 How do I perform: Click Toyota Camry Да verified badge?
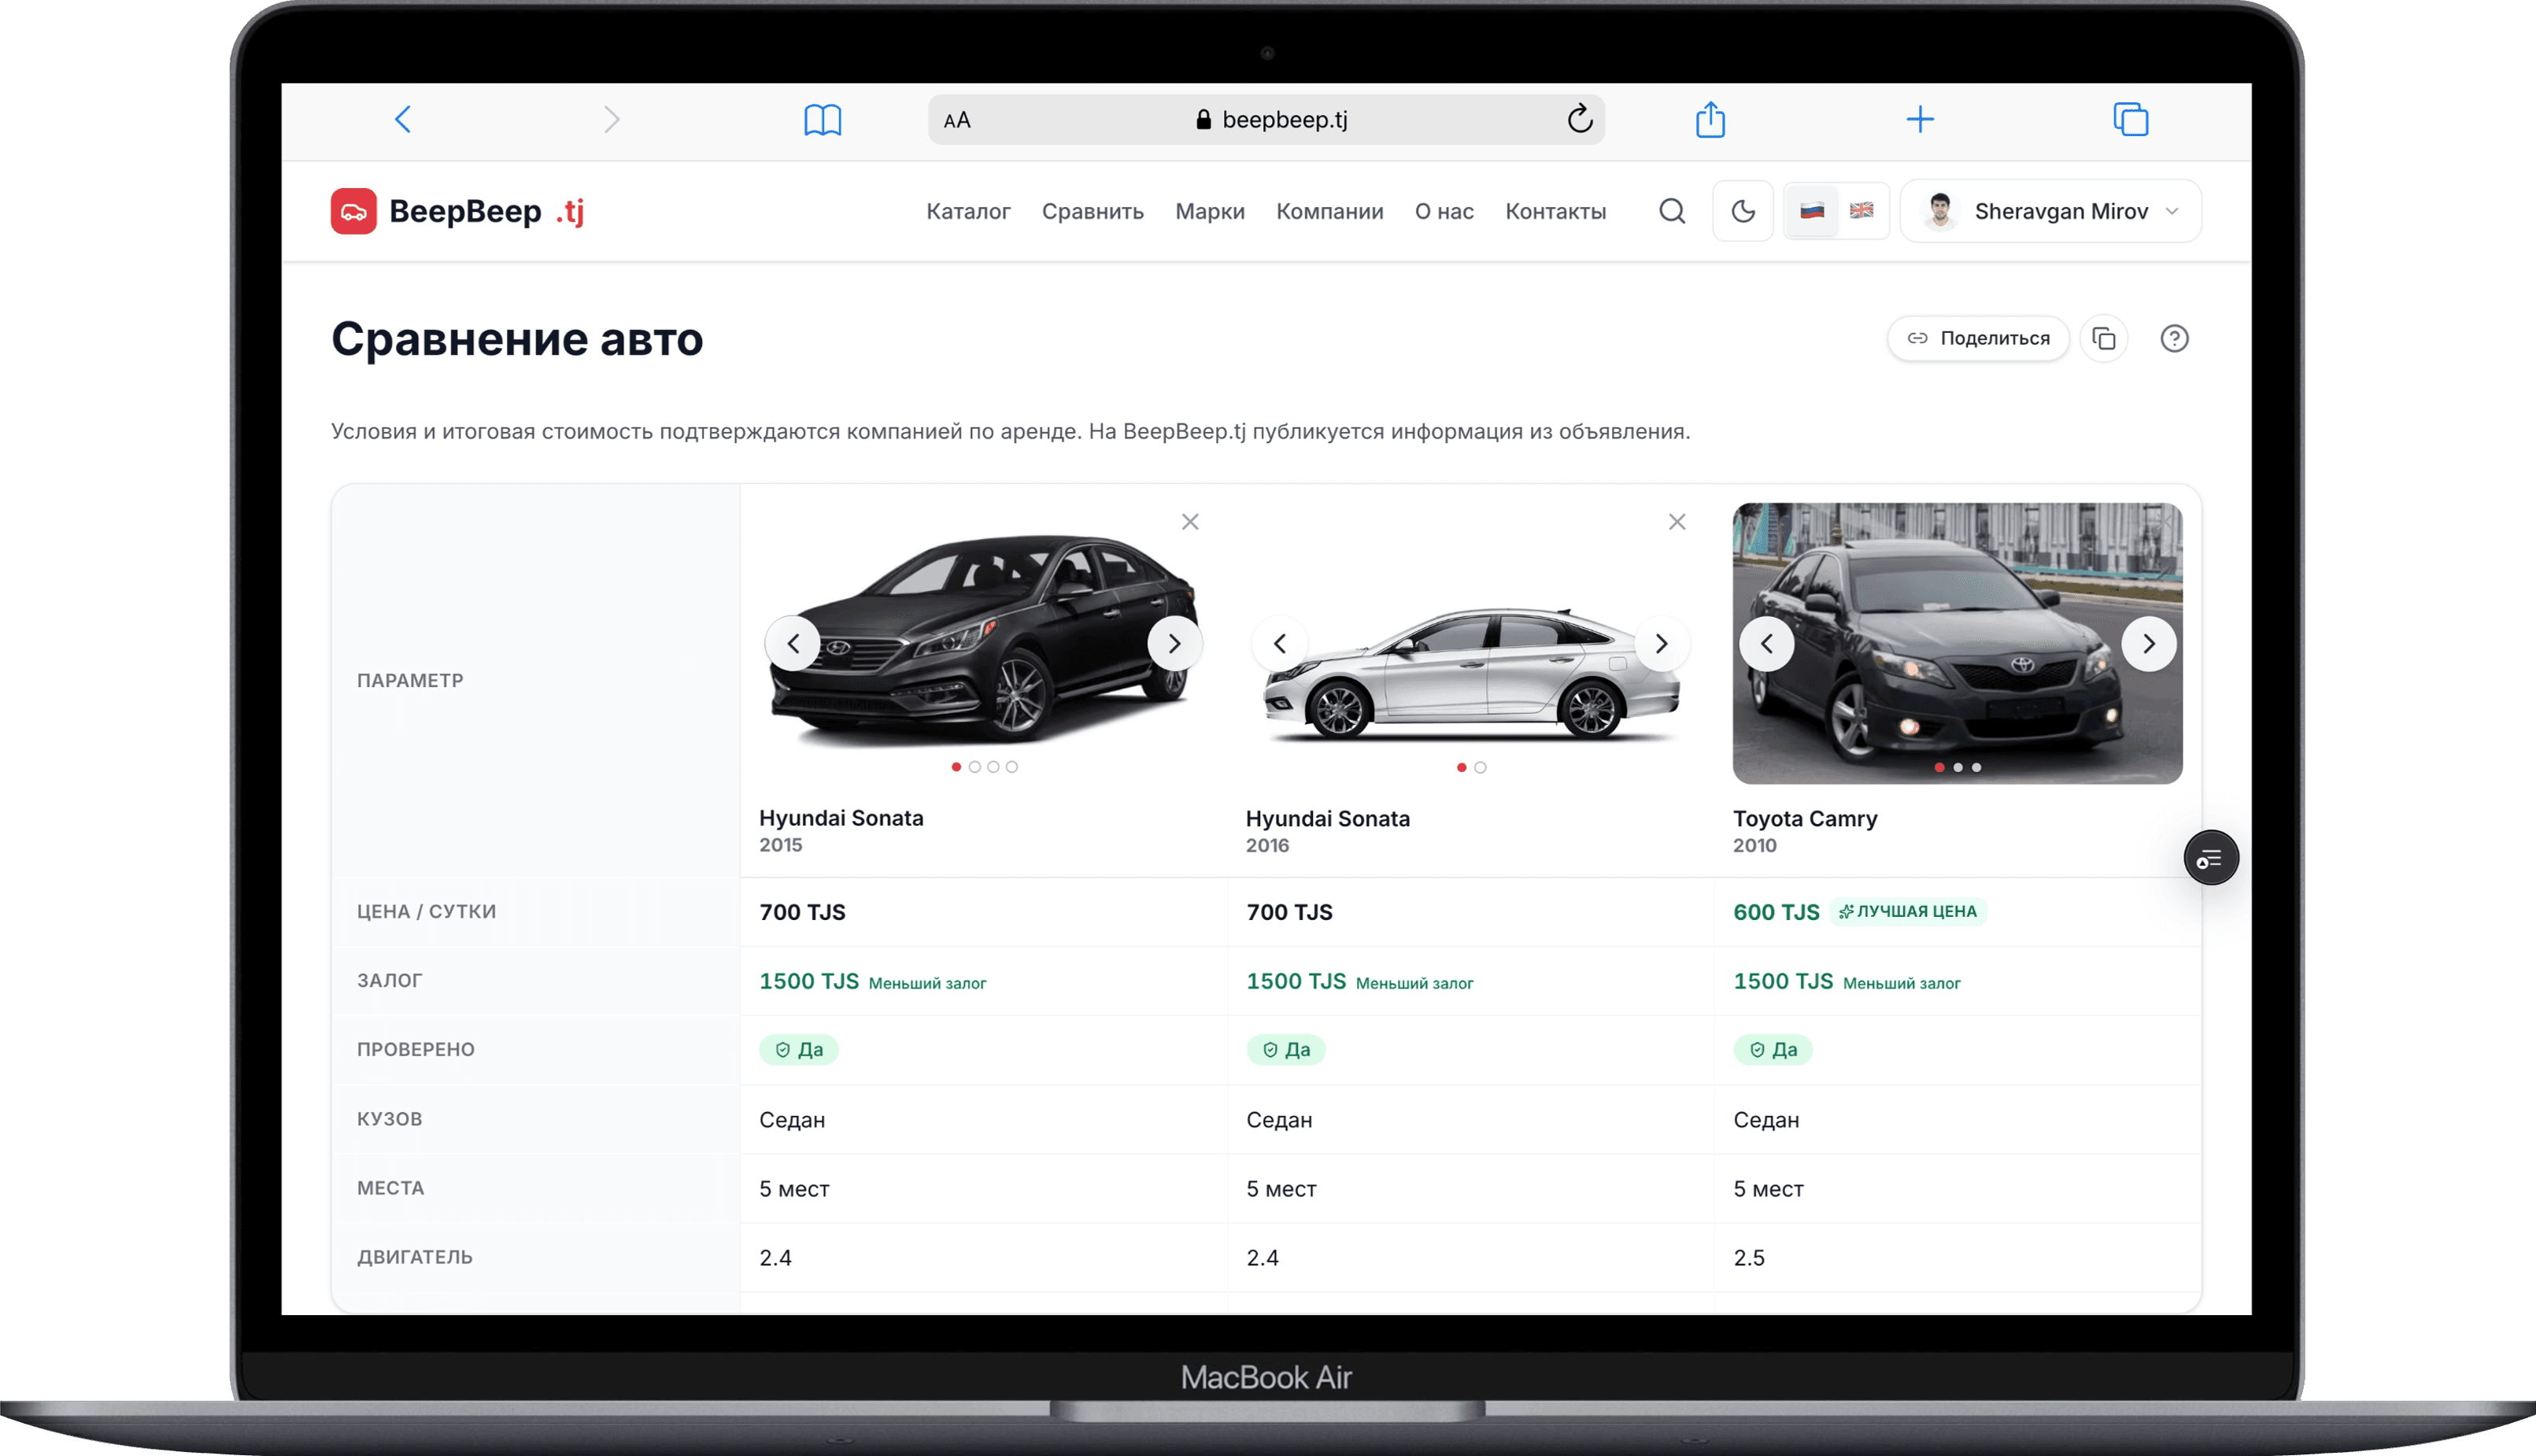pyautogui.click(x=1772, y=1049)
